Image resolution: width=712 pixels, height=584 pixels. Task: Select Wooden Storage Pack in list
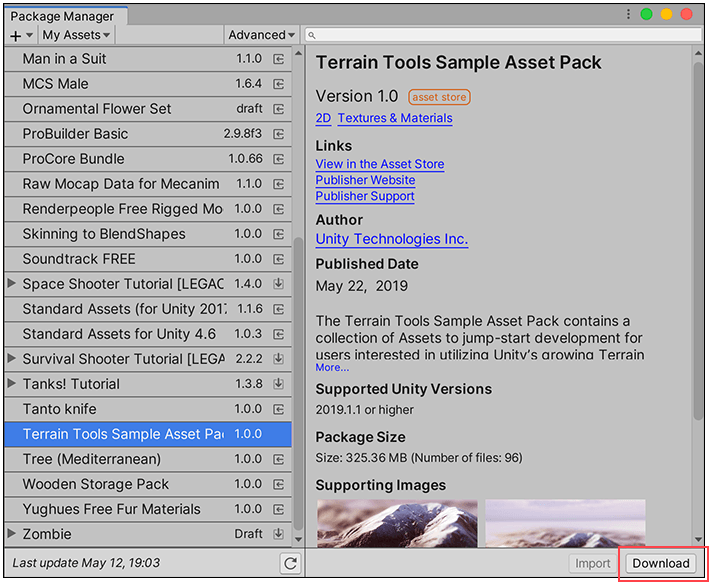(x=148, y=484)
